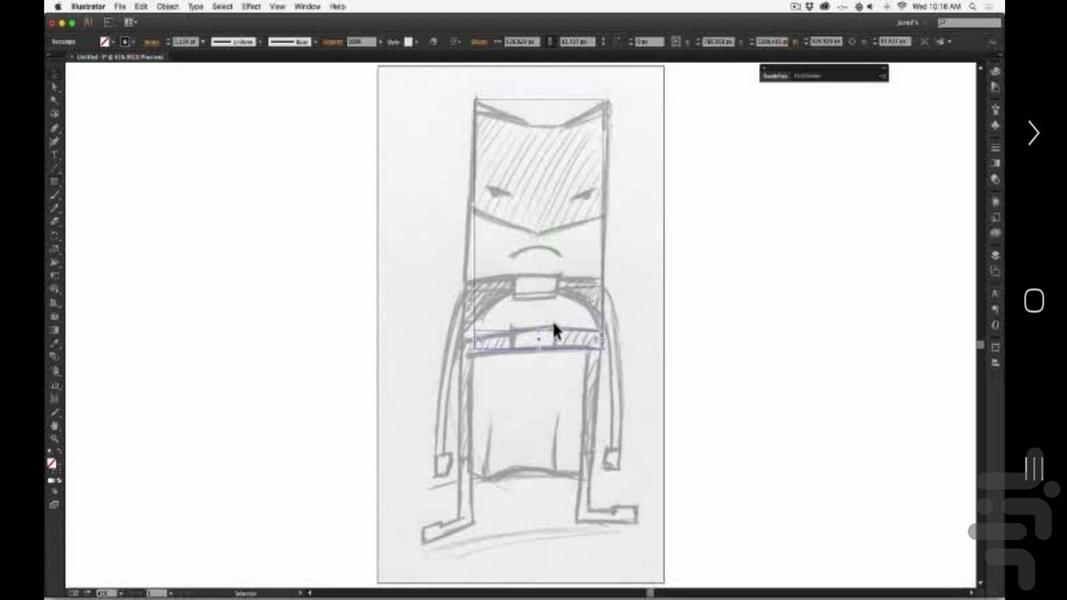Open the Dropbox menu bar icon

(810, 7)
